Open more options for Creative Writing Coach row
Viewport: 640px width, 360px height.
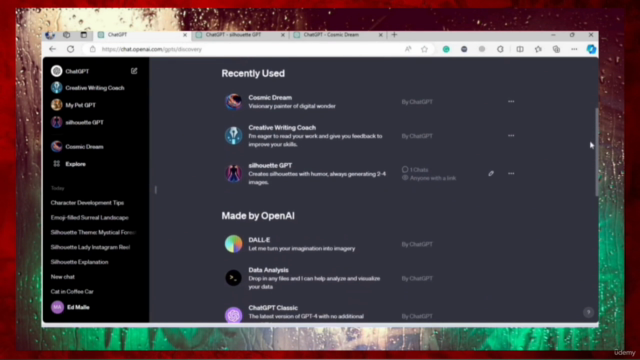511,136
